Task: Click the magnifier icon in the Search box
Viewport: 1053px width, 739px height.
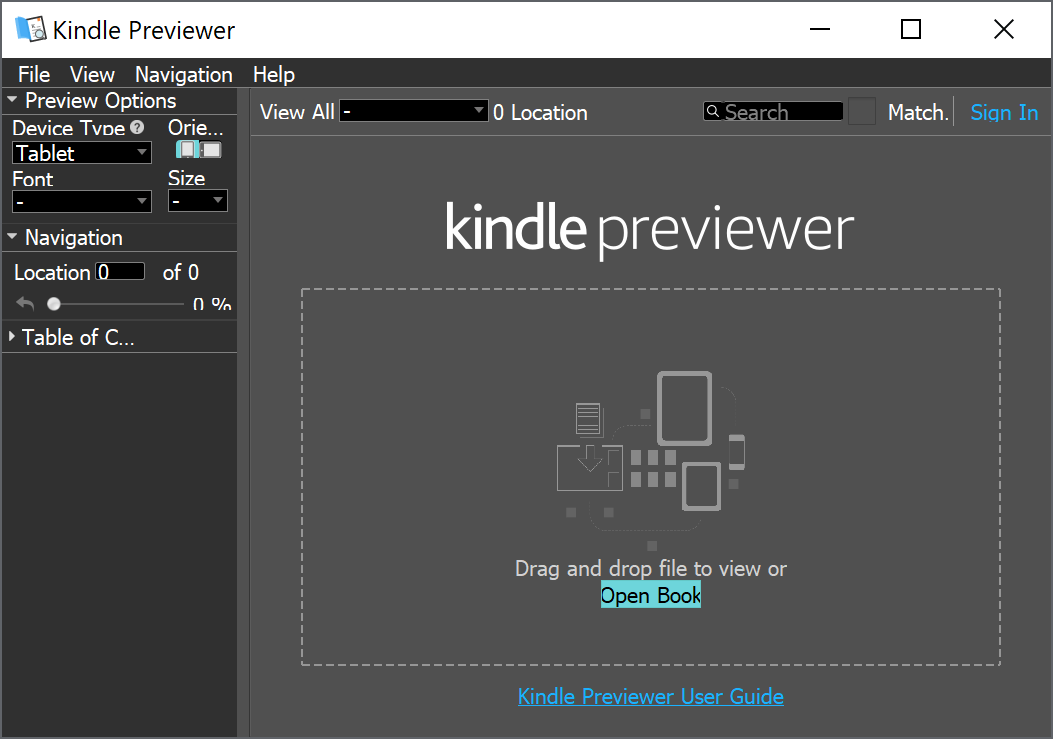Action: (713, 111)
